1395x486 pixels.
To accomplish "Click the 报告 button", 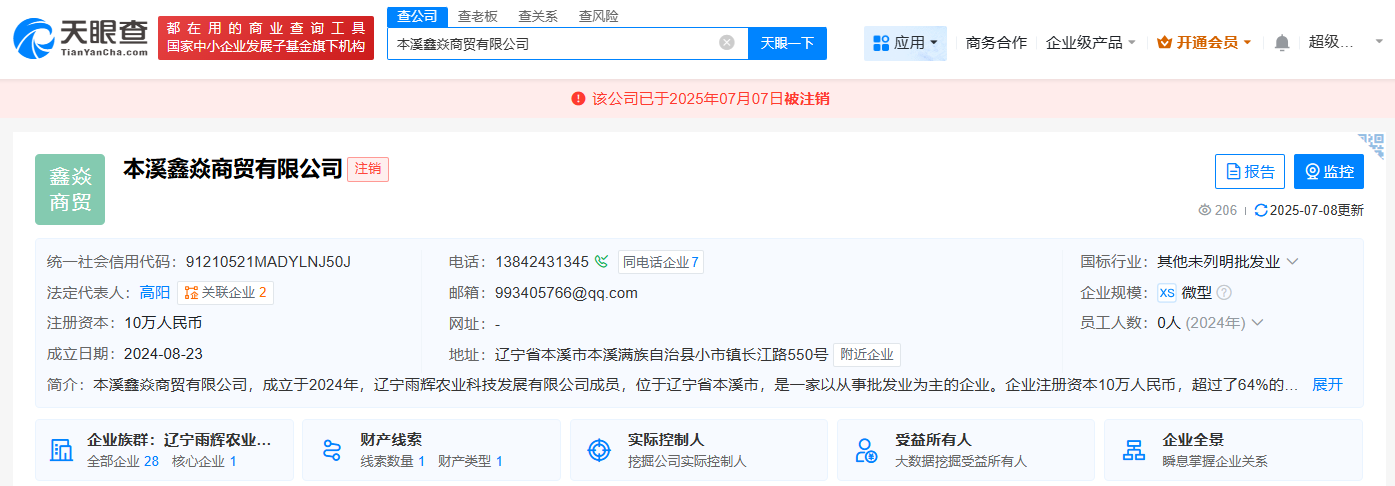I will pyautogui.click(x=1250, y=172).
